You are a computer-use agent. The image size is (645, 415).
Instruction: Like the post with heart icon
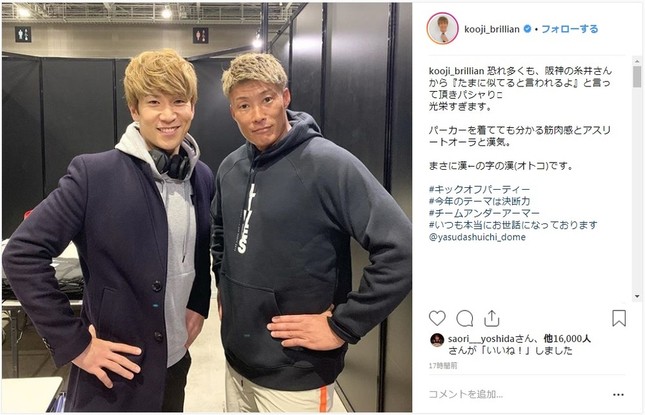click(437, 318)
